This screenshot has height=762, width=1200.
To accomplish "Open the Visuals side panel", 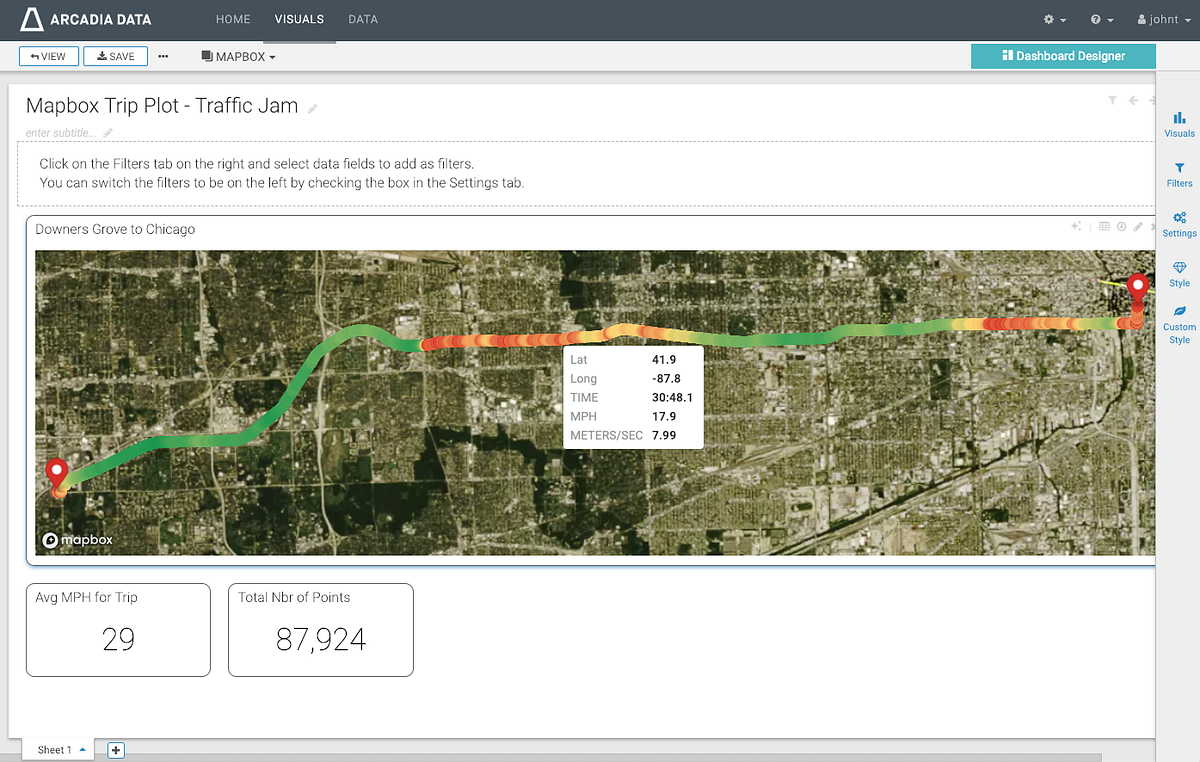I will (1179, 124).
